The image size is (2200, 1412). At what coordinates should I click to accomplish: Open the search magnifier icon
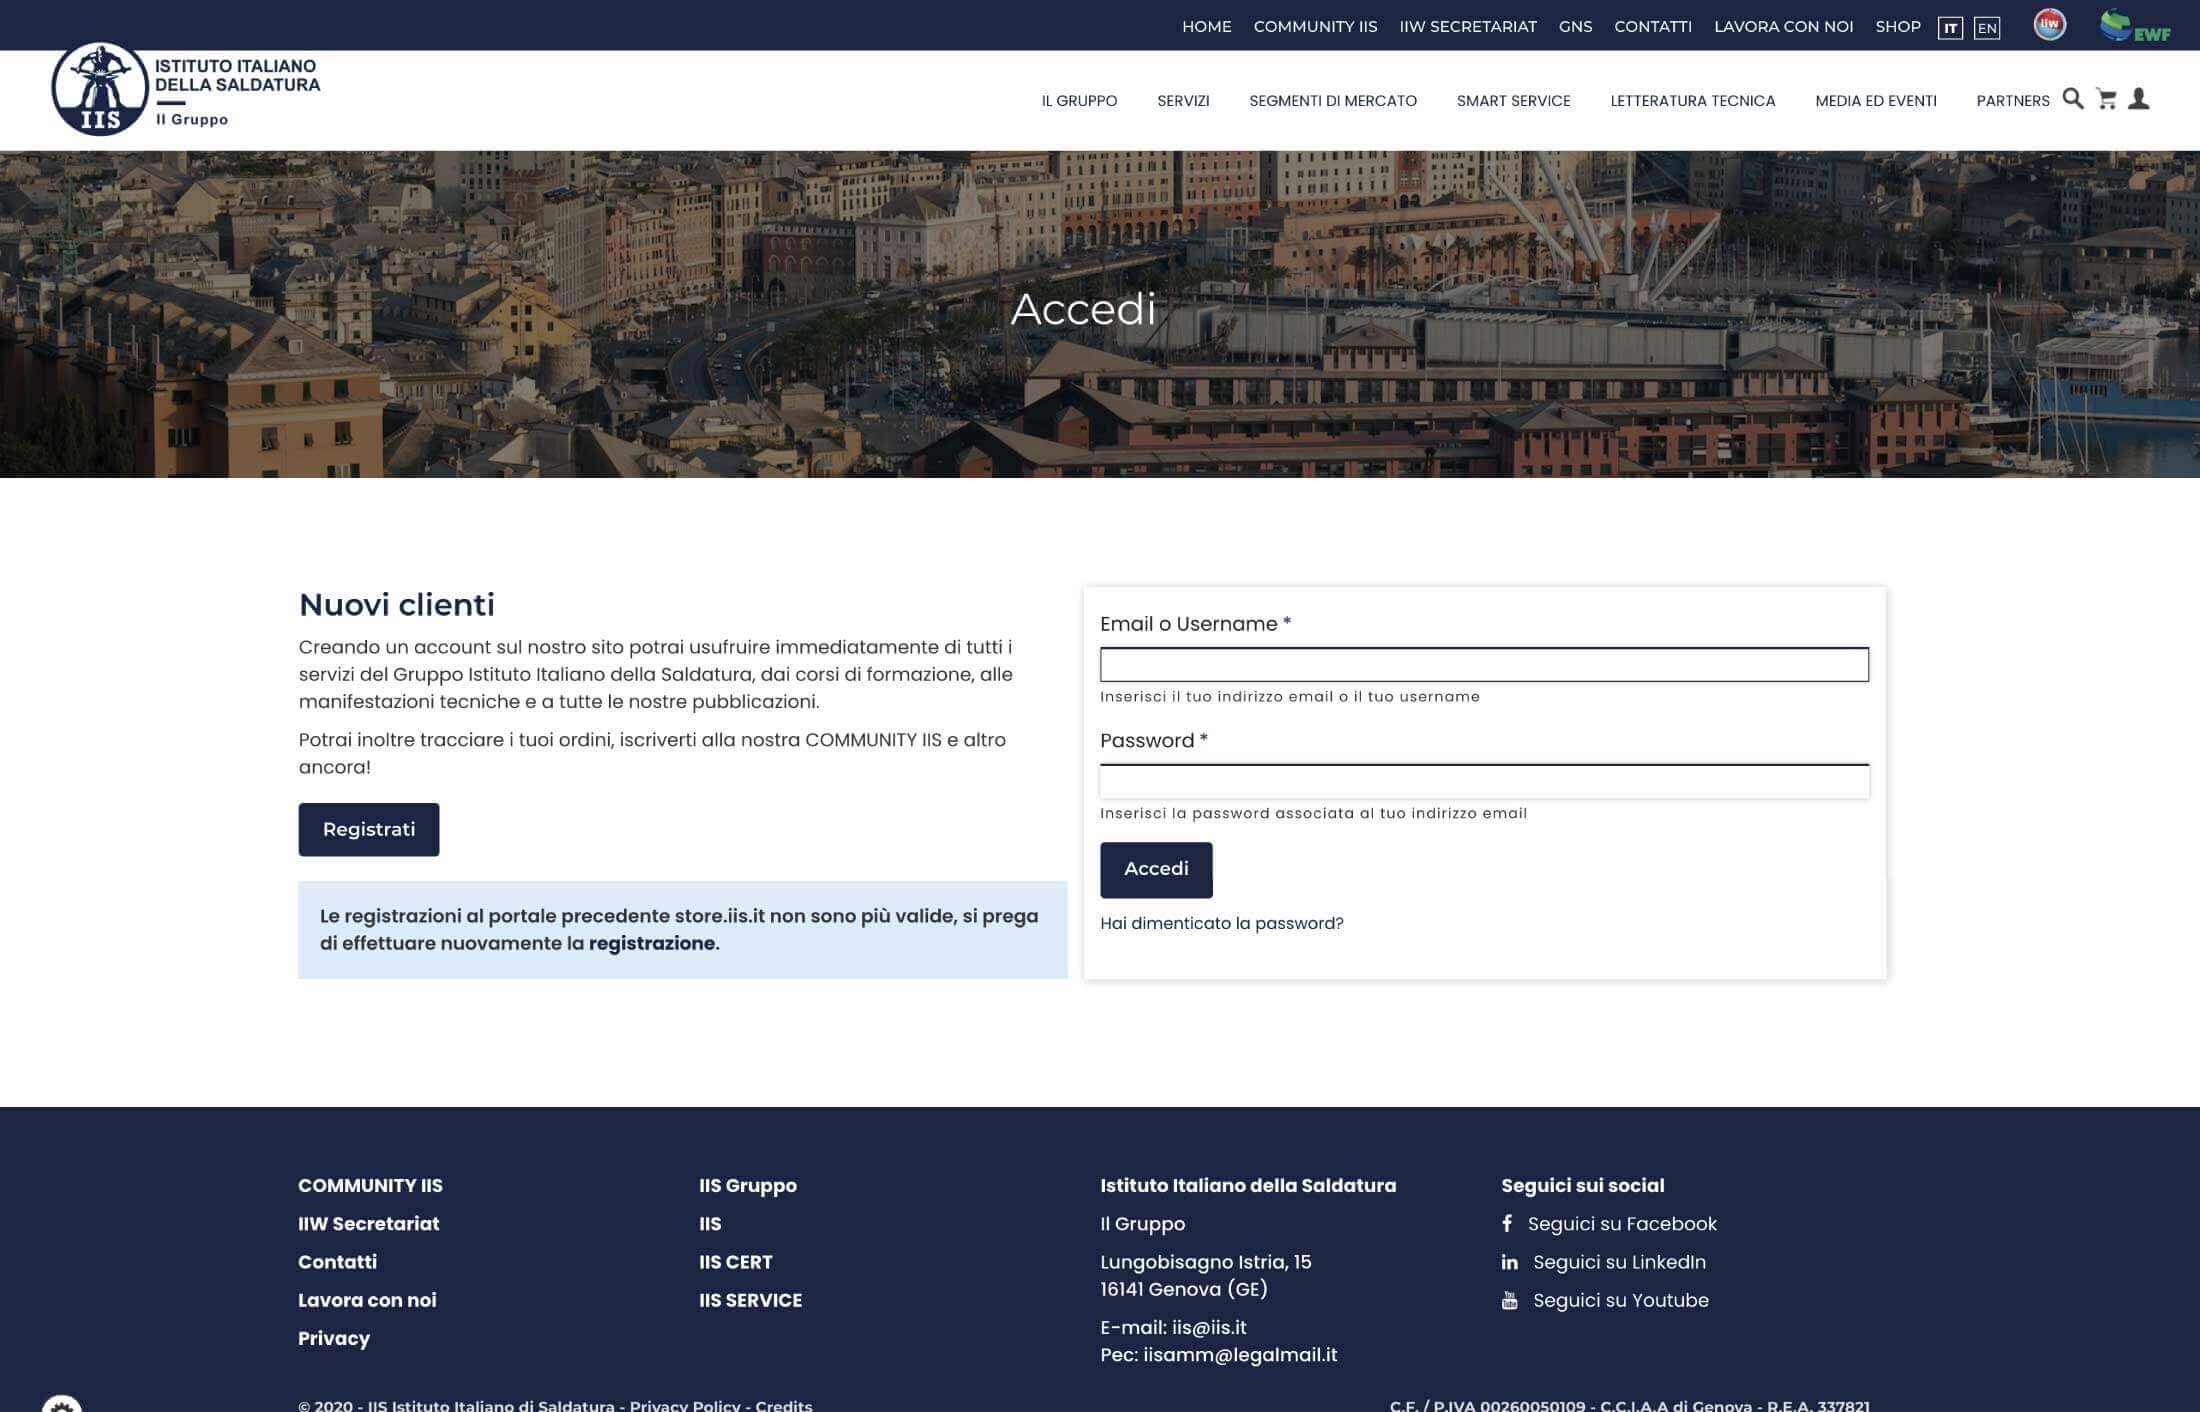(x=2073, y=99)
